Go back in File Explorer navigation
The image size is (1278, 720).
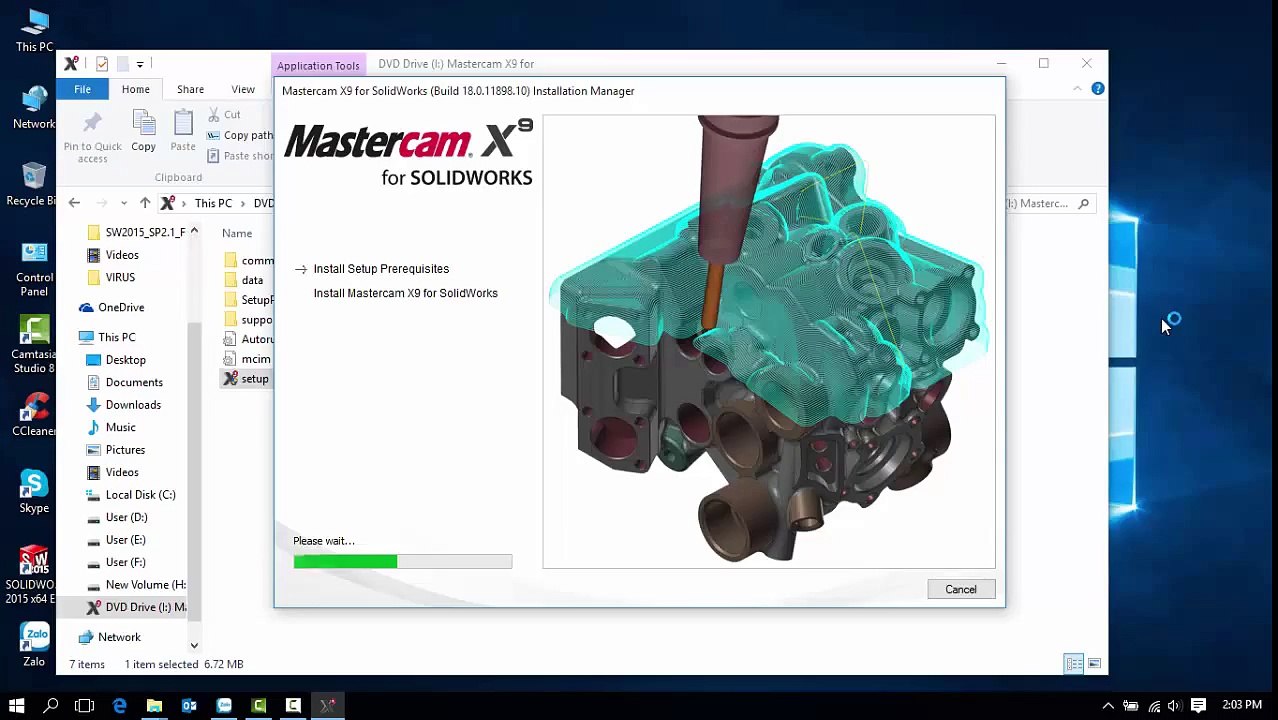click(x=74, y=203)
